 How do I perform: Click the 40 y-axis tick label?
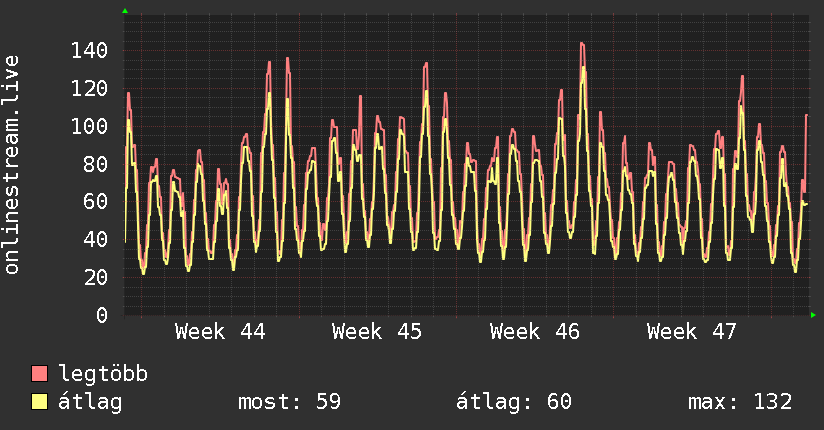(96, 240)
